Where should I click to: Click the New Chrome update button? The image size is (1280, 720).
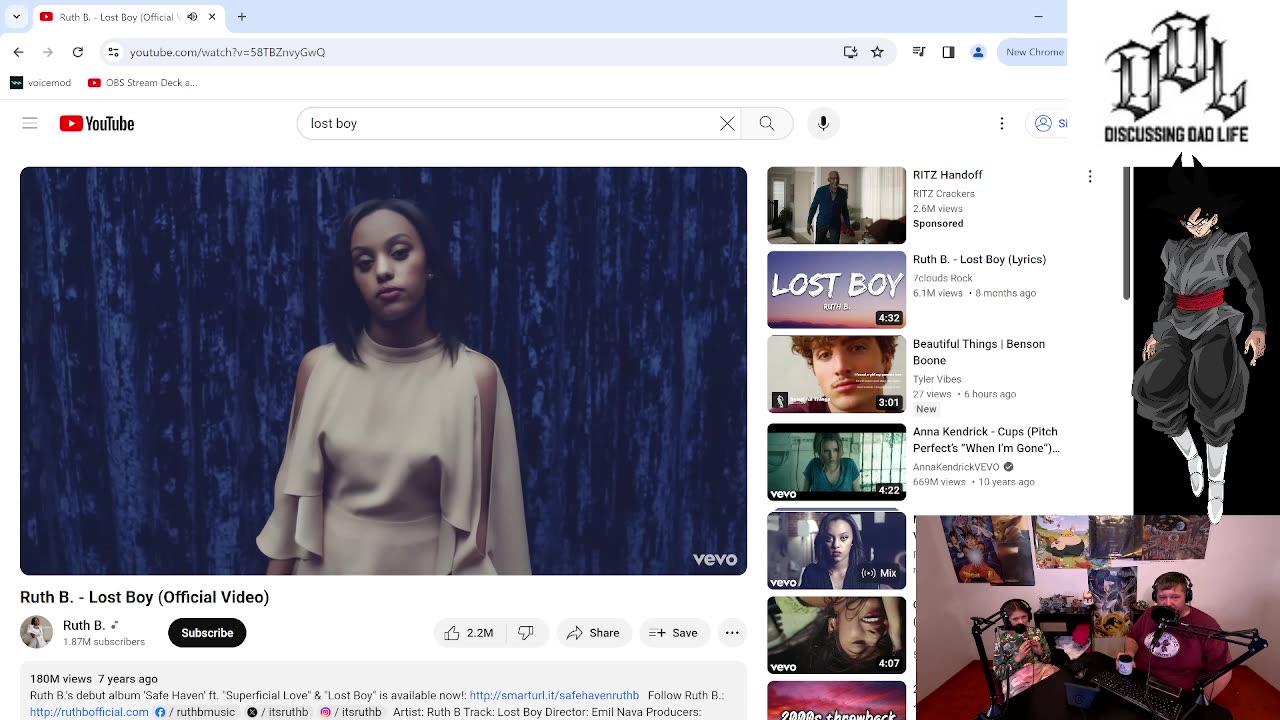[x=1033, y=52]
